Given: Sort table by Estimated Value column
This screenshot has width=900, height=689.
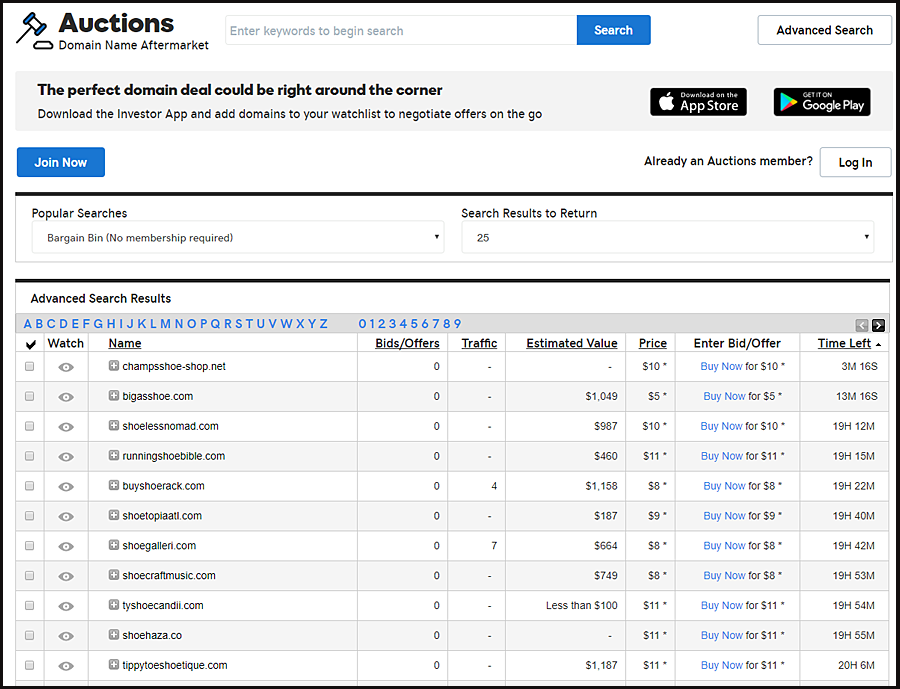Looking at the screenshot, I should click(572, 343).
